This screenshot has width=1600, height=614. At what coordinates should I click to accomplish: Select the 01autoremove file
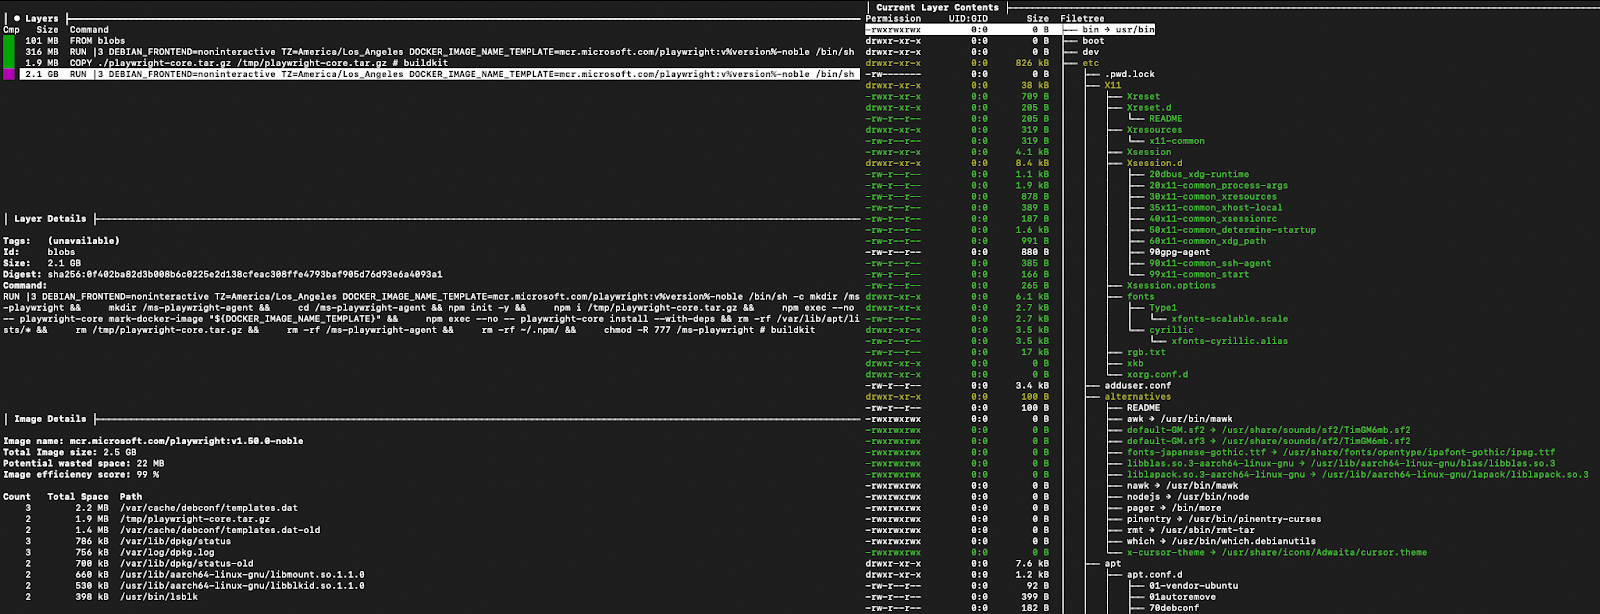click(1182, 597)
